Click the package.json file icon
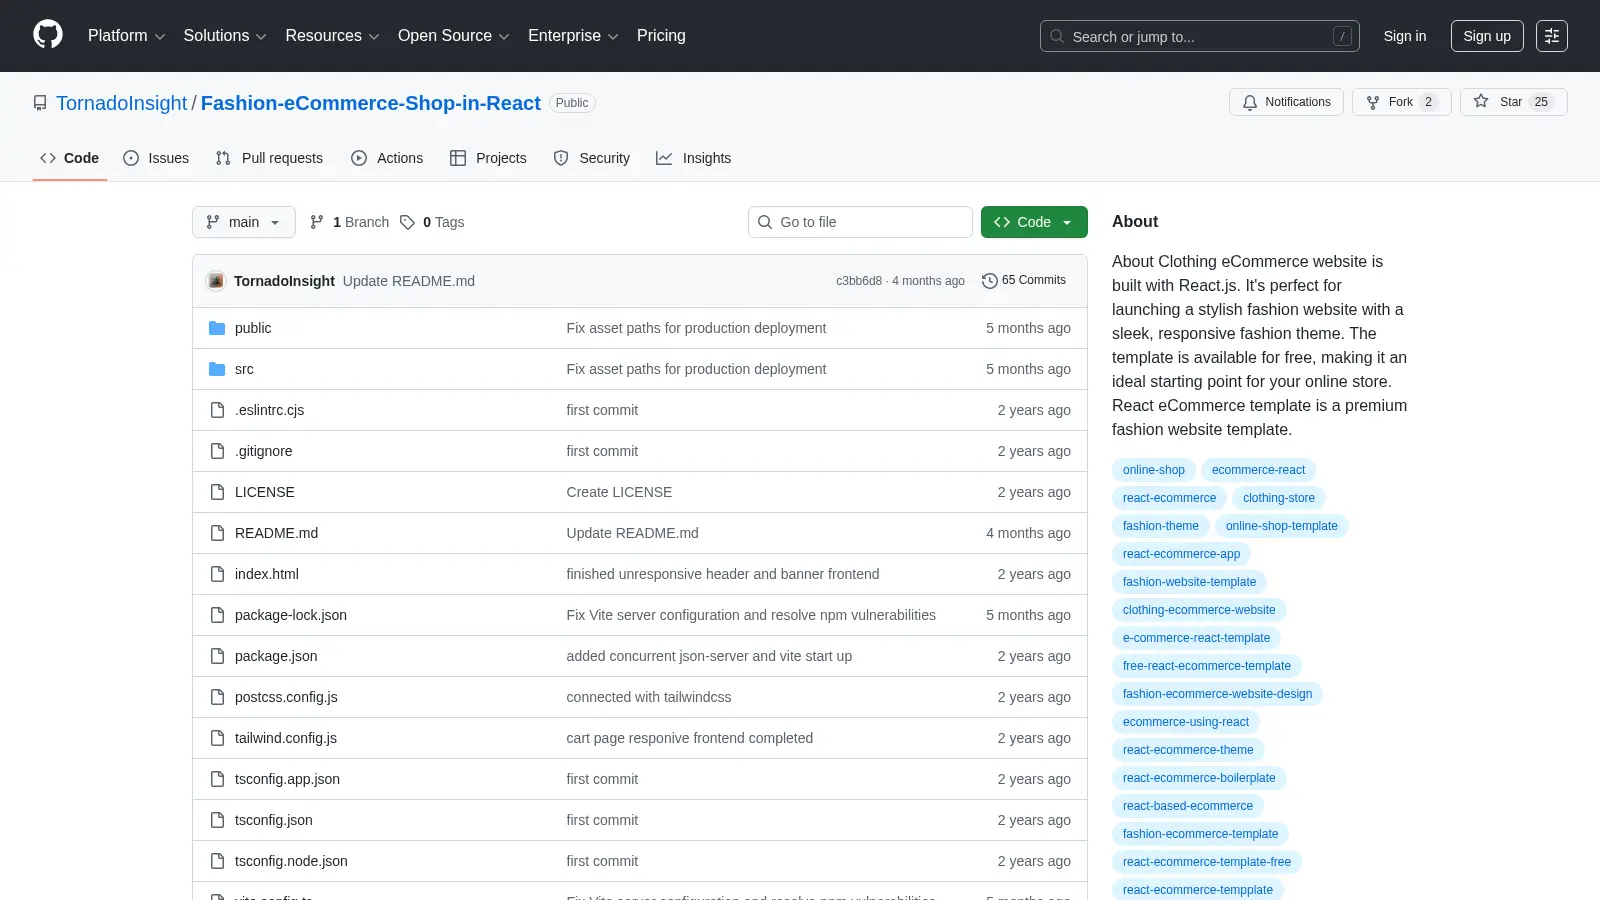This screenshot has width=1600, height=900. pos(217,656)
